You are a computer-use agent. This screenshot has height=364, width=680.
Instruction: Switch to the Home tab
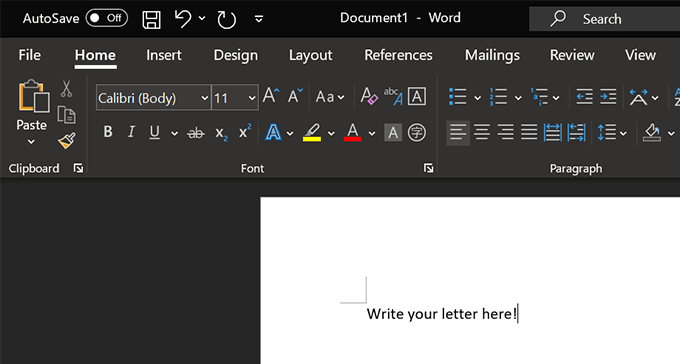(95, 55)
